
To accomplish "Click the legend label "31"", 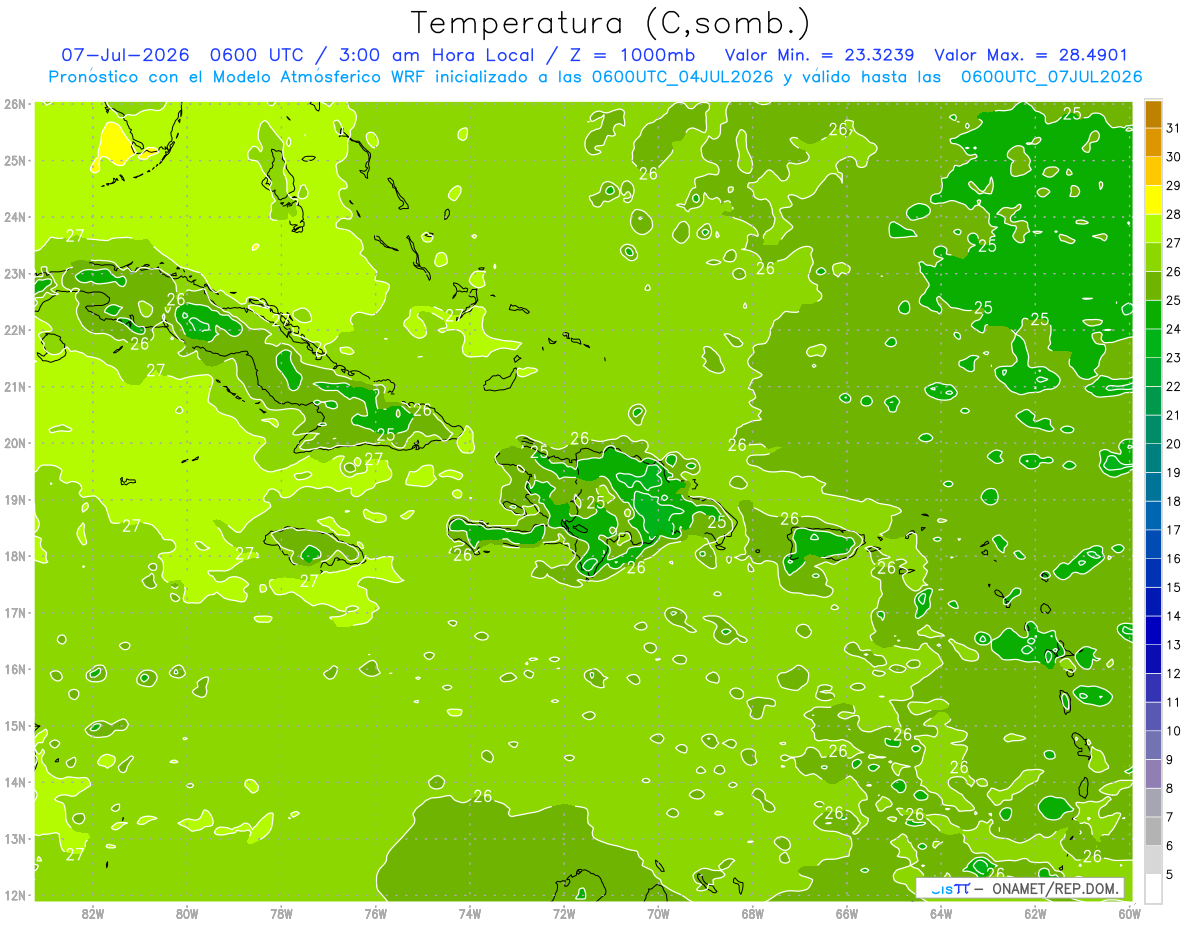I will tap(1173, 128).
